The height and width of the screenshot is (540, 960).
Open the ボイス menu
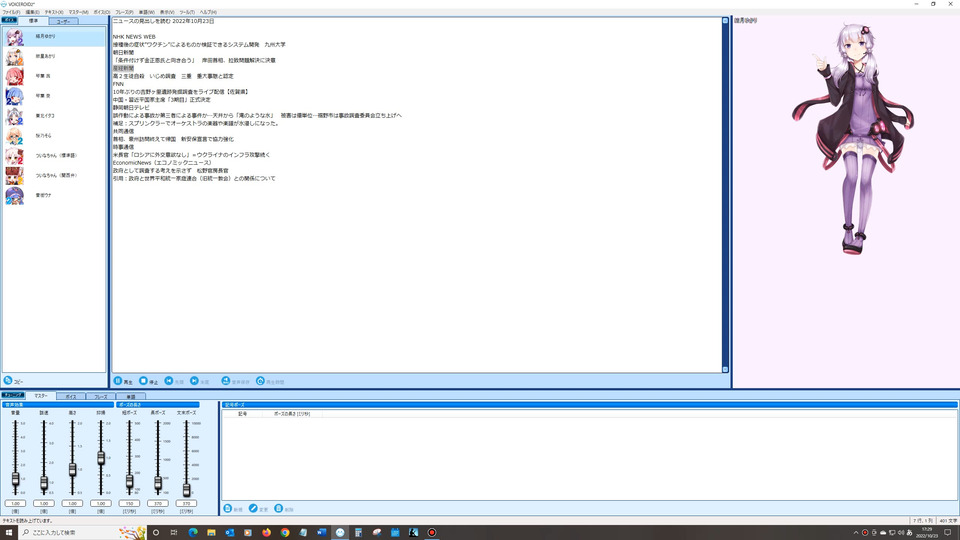tap(102, 12)
